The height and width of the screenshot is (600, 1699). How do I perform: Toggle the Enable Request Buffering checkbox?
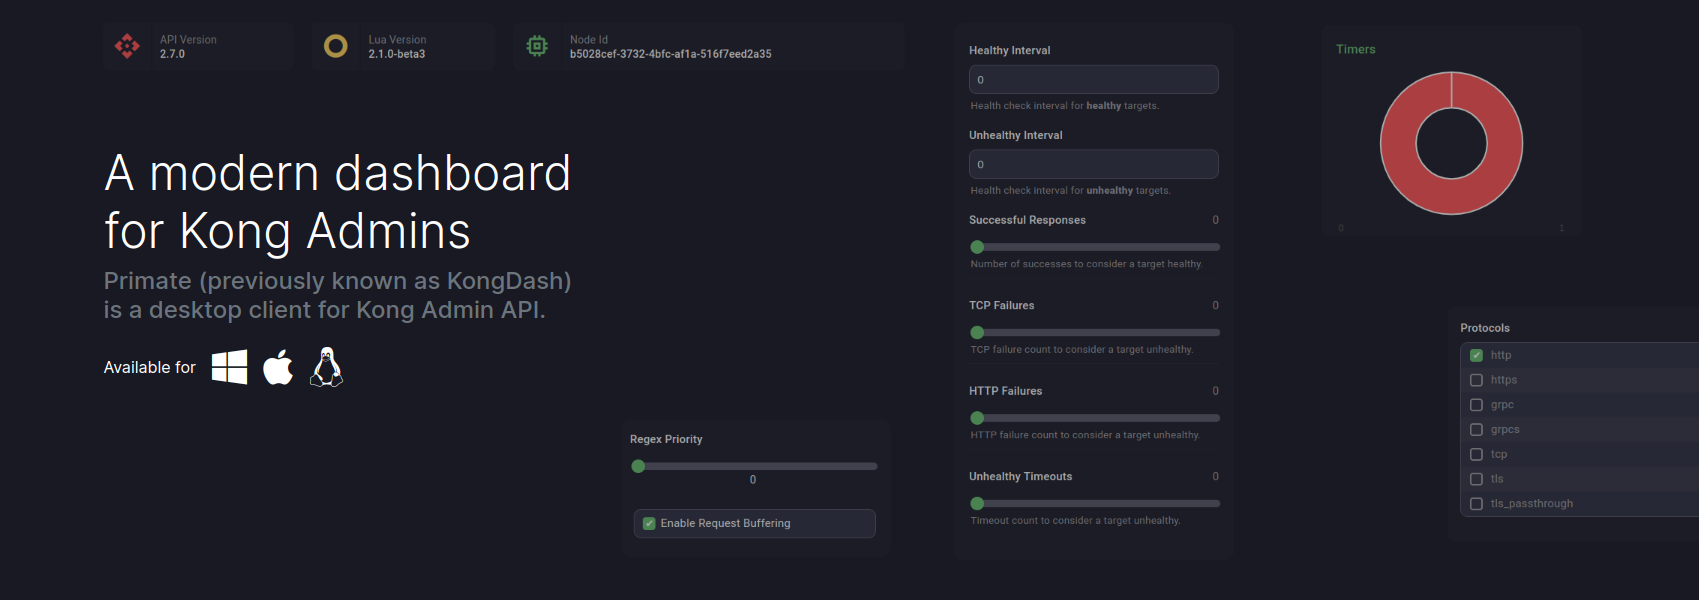(x=649, y=523)
